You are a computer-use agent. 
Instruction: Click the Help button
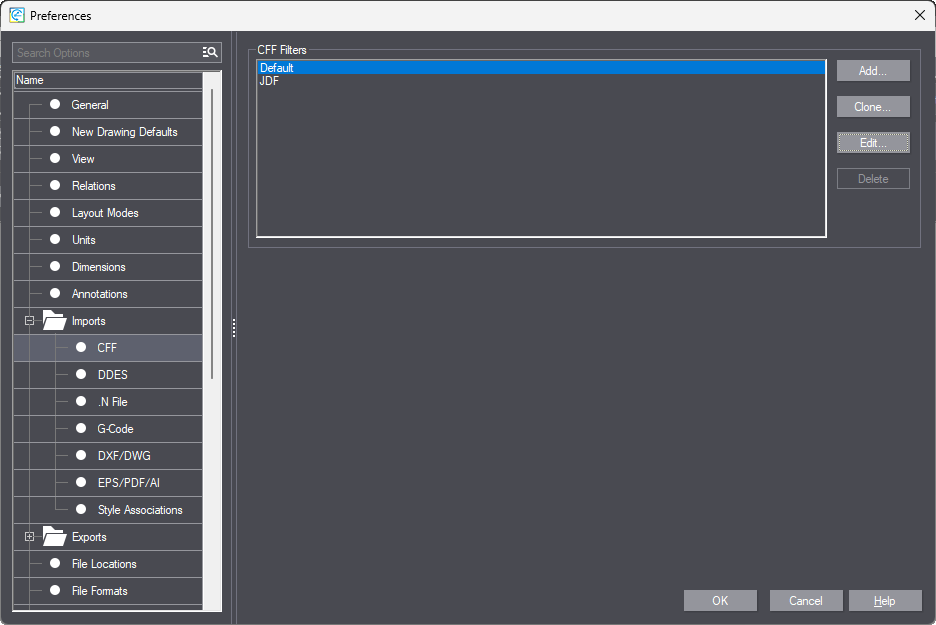884,601
